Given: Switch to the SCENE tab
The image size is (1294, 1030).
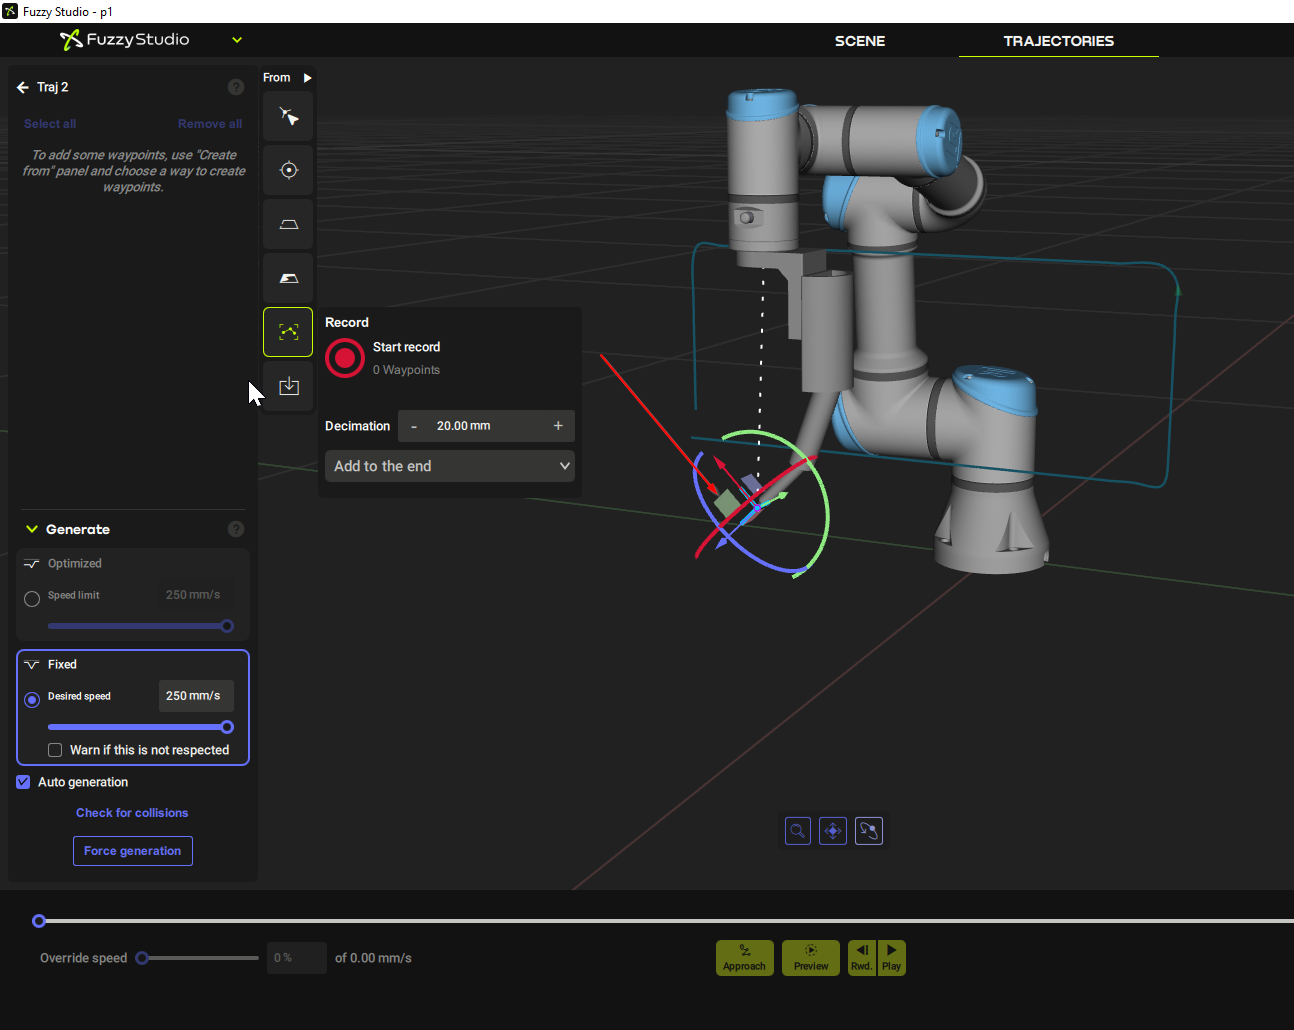Looking at the screenshot, I should (x=859, y=41).
